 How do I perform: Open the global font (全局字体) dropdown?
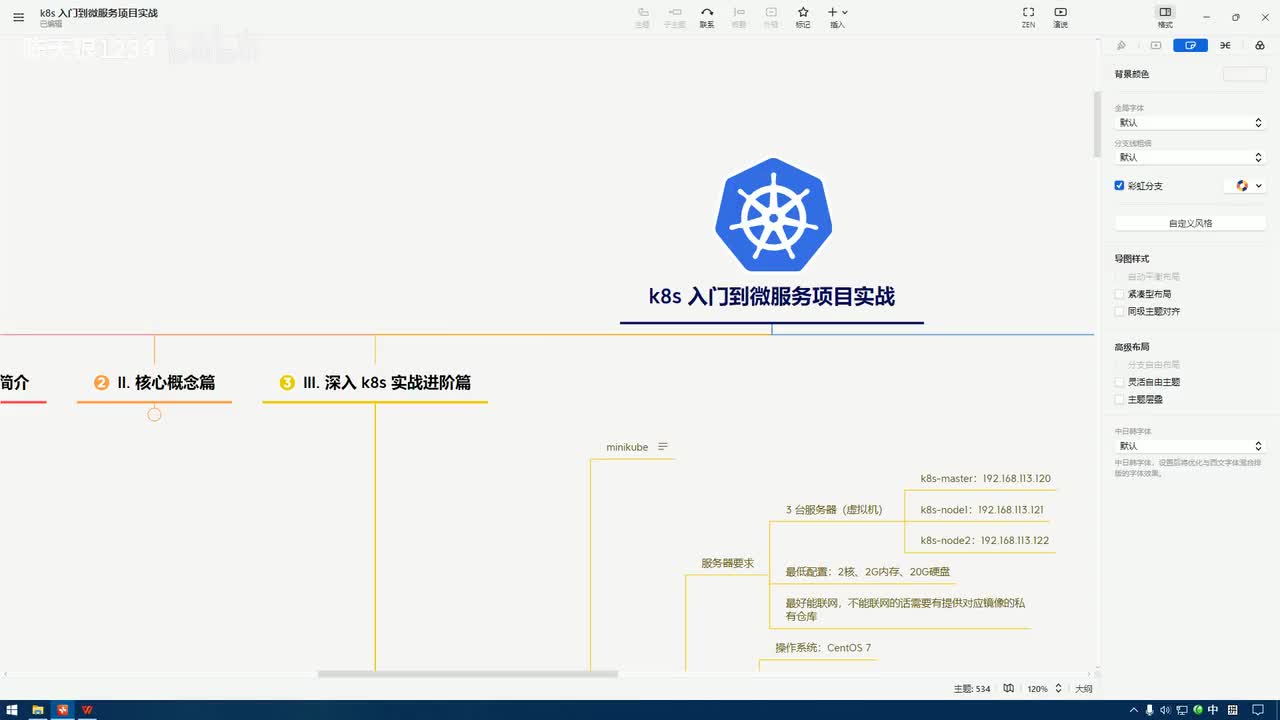click(x=1190, y=122)
